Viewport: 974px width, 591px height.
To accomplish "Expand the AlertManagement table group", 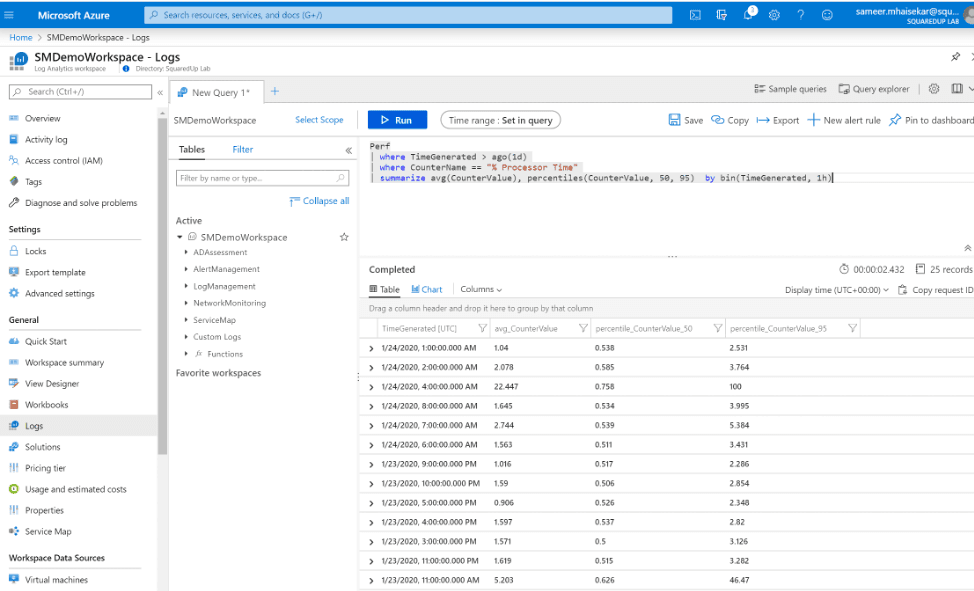I will [186, 269].
